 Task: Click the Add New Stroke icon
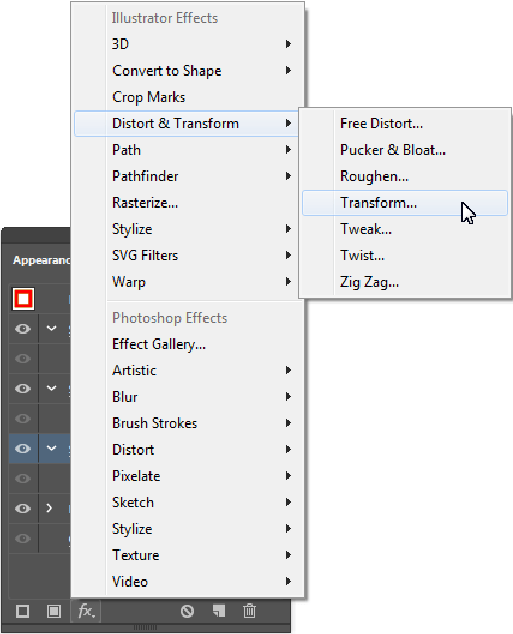(22, 611)
